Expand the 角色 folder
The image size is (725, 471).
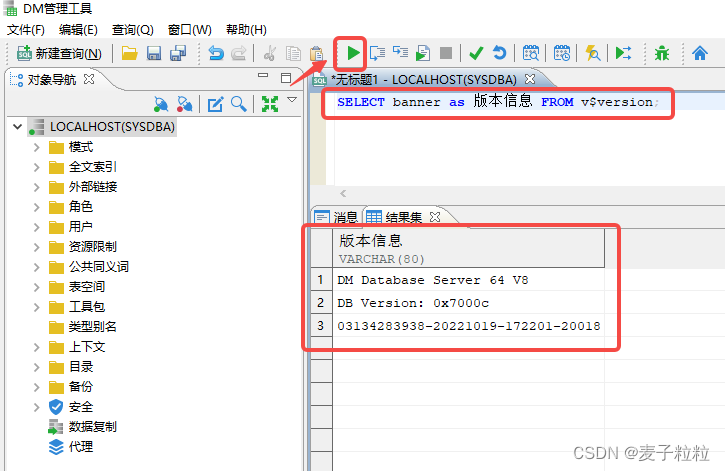[x=37, y=207]
